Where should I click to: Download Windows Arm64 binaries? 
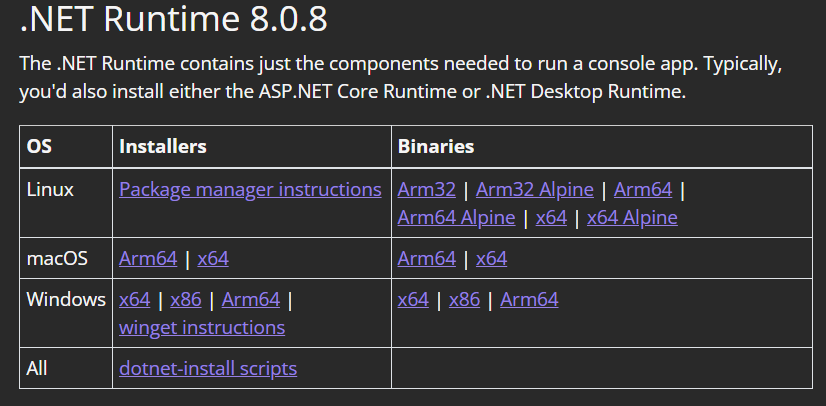(x=529, y=299)
